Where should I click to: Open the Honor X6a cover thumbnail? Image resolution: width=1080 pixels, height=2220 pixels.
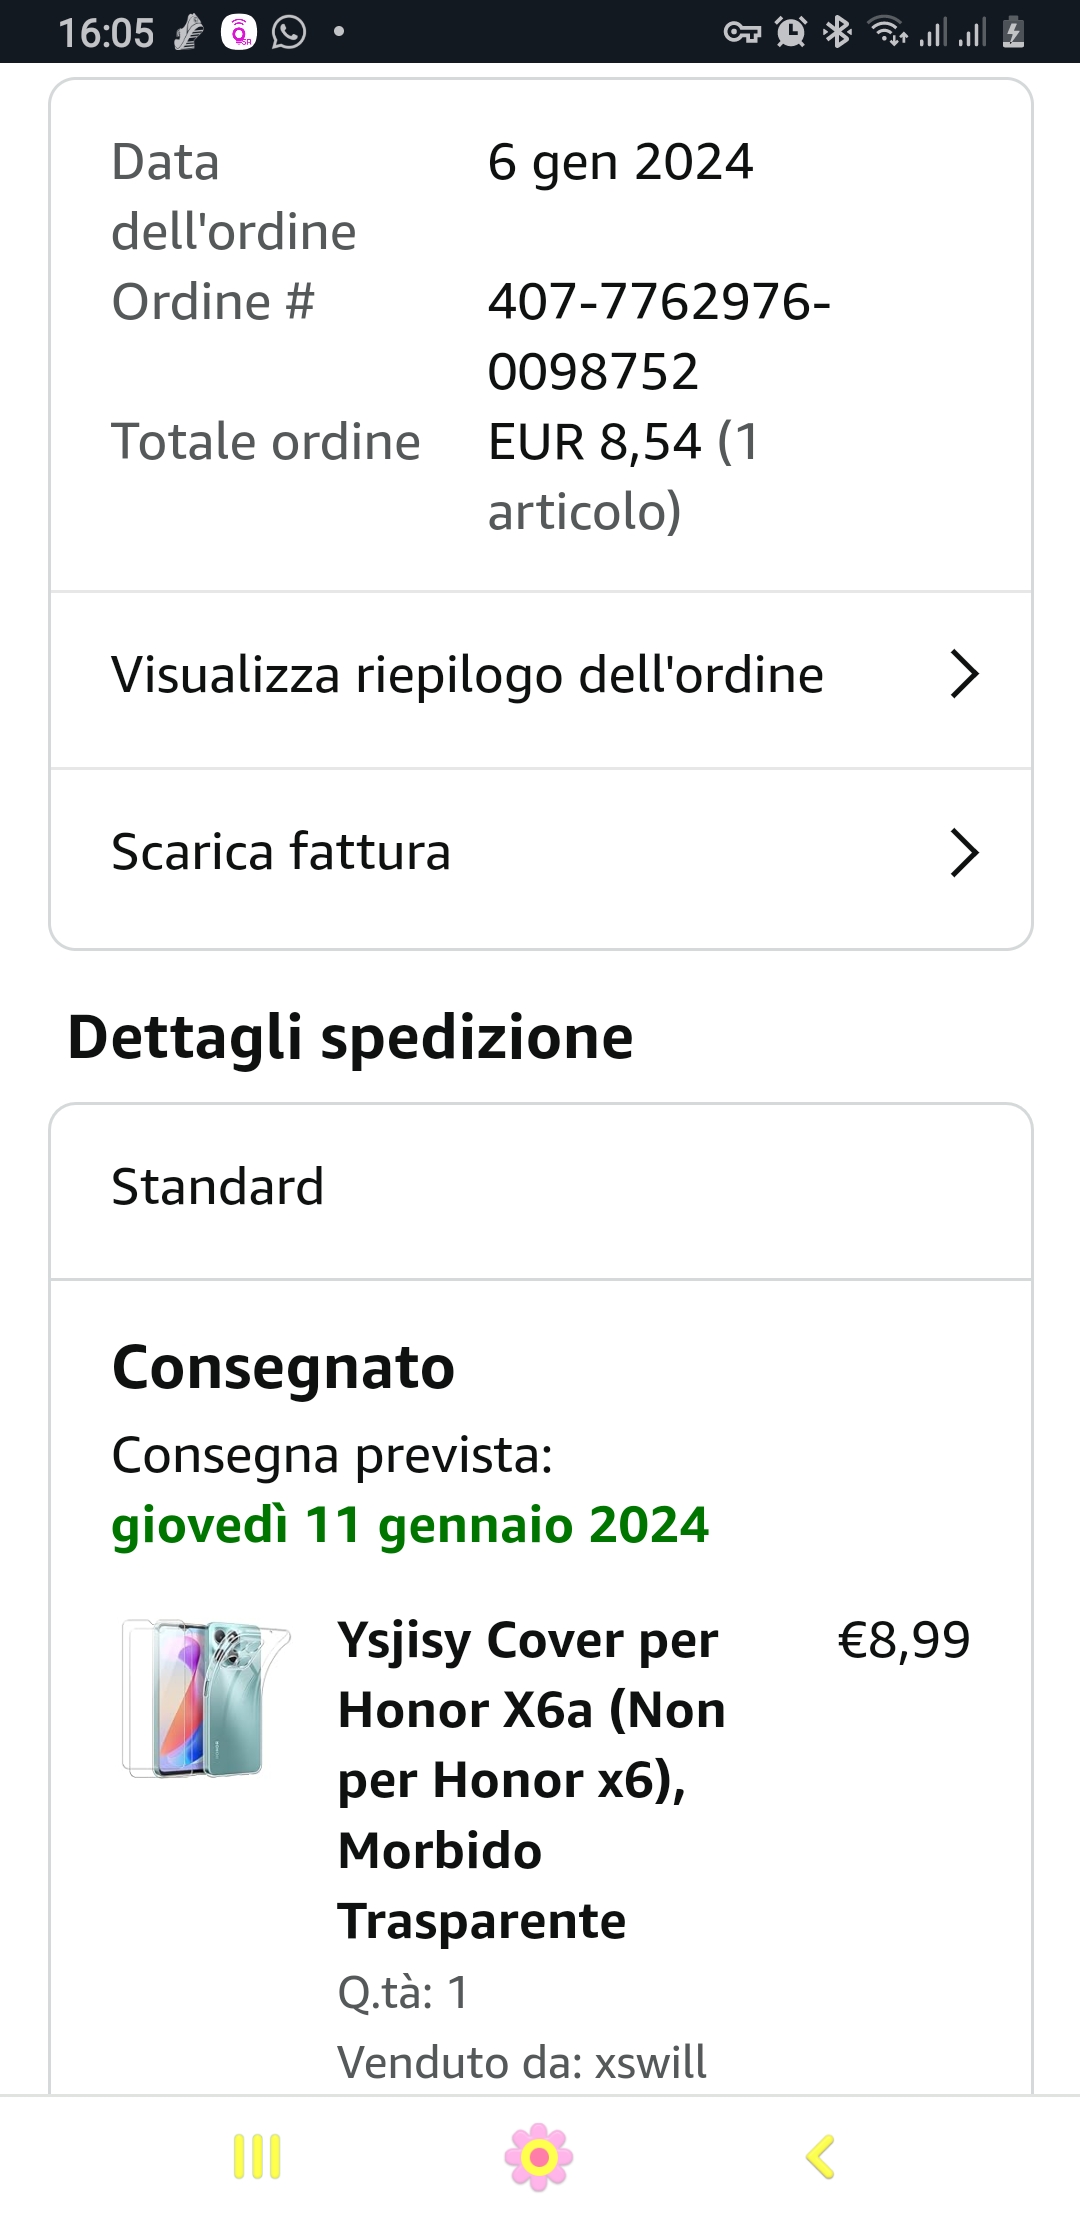pyautogui.click(x=205, y=1697)
